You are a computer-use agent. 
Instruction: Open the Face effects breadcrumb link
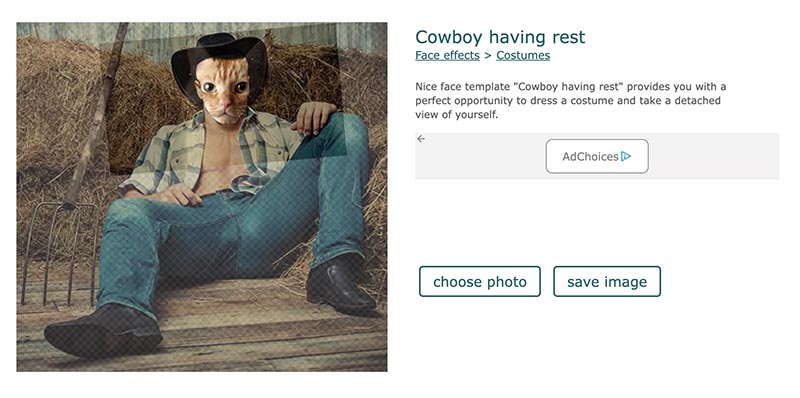(x=447, y=55)
